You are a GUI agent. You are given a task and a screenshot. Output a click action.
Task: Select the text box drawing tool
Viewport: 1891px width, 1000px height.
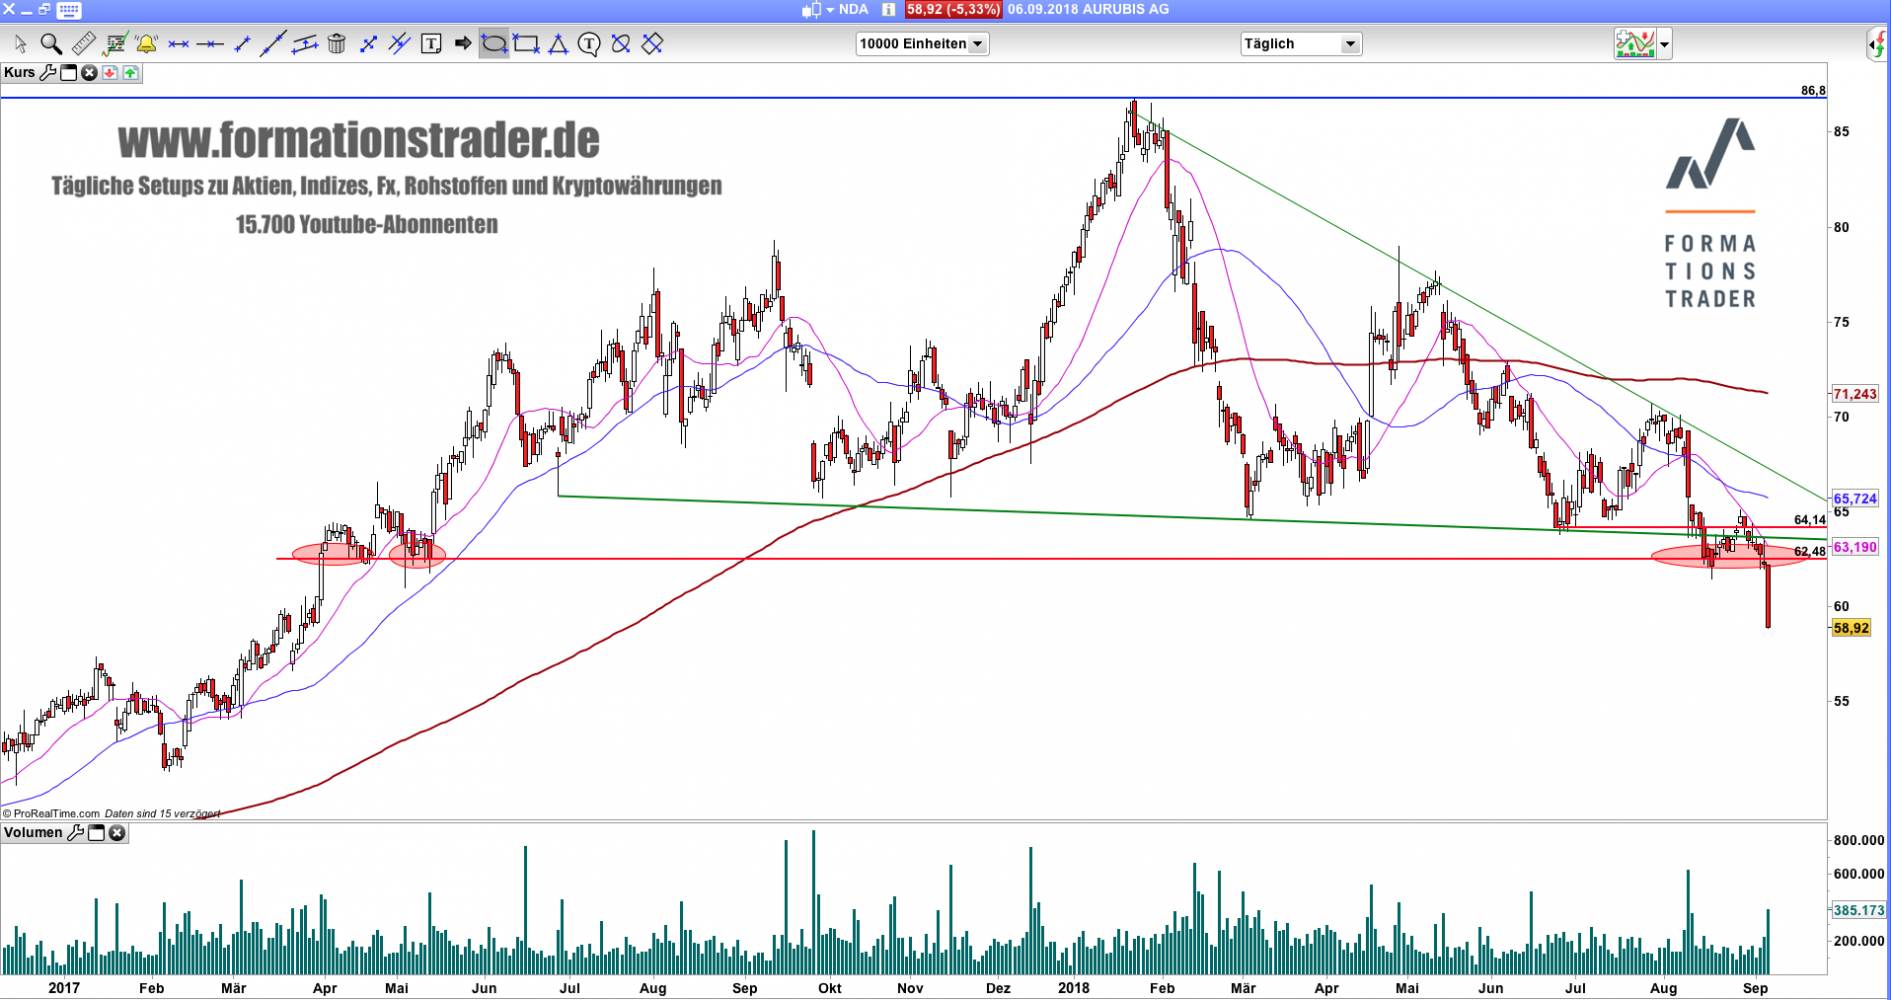click(x=431, y=44)
